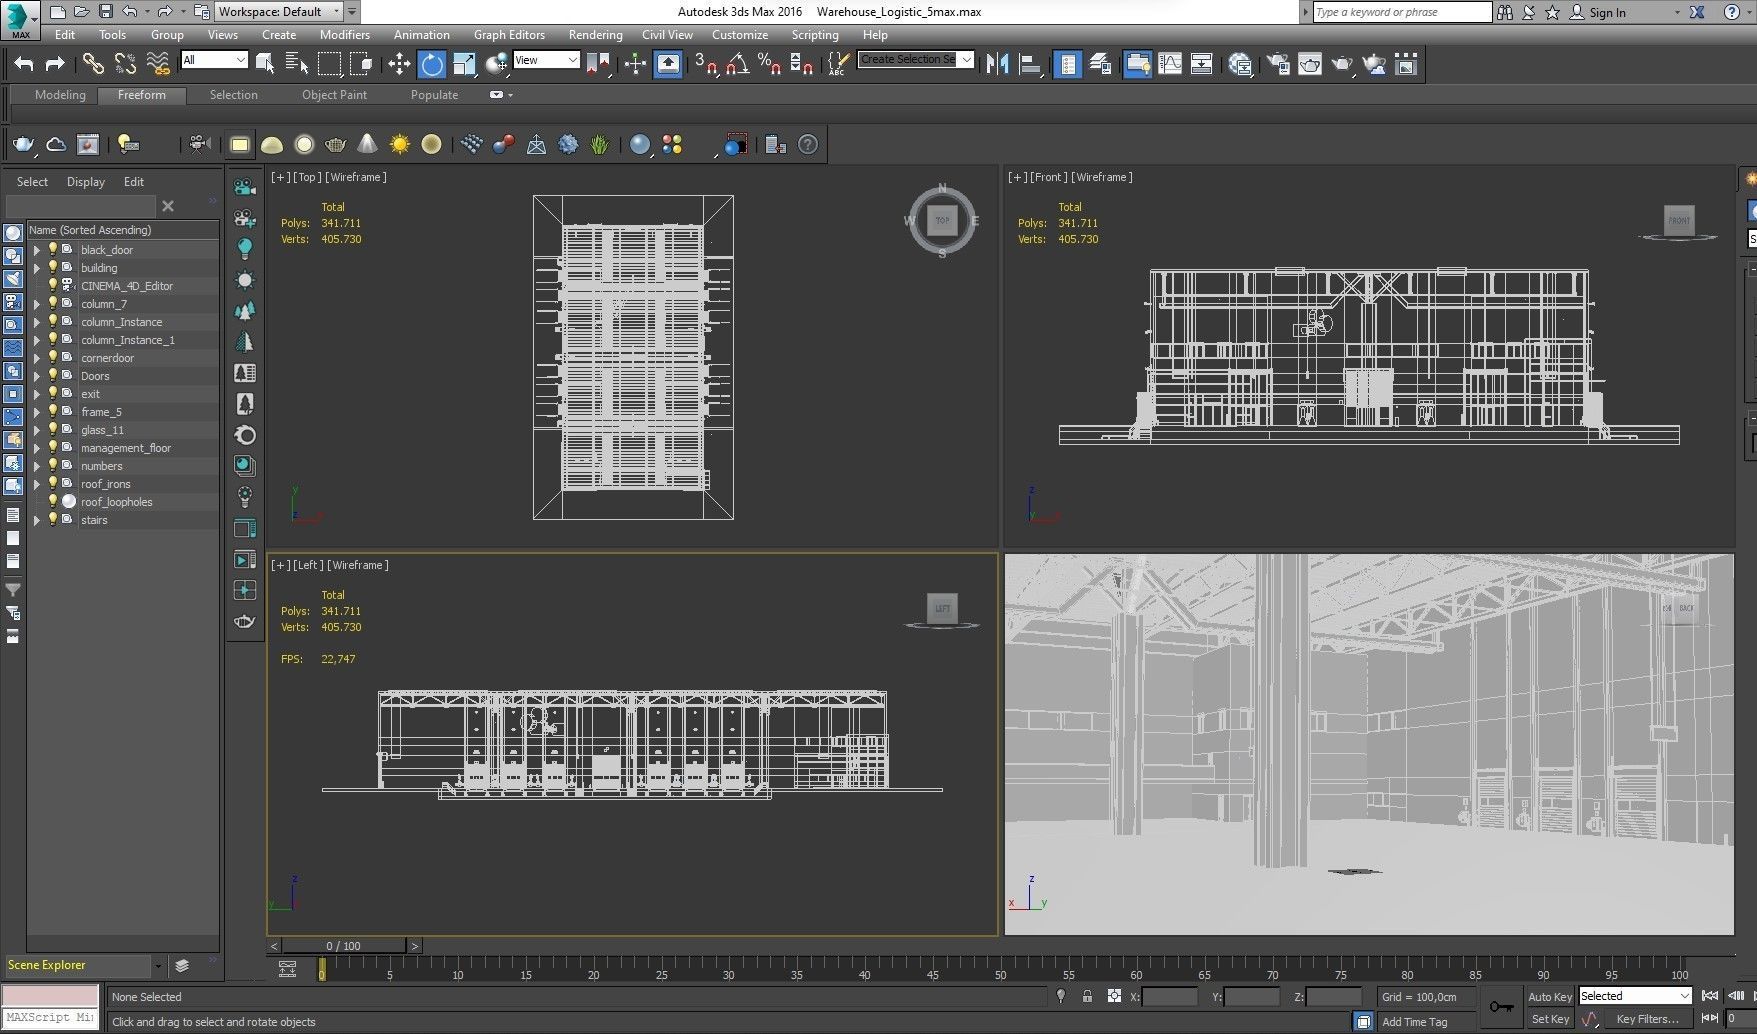Screen dimensions: 1757x1034
Task: Open the Workspace Default dropdown
Action: click(x=278, y=12)
